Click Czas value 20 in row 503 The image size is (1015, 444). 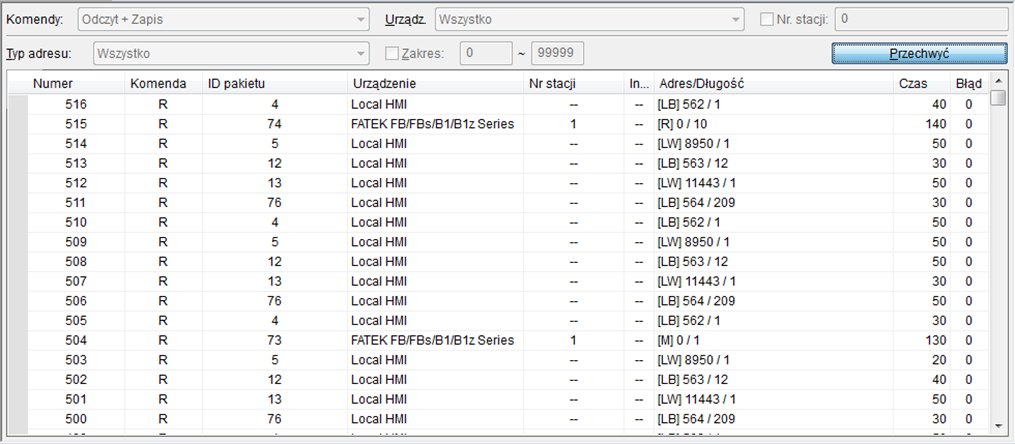click(x=939, y=360)
